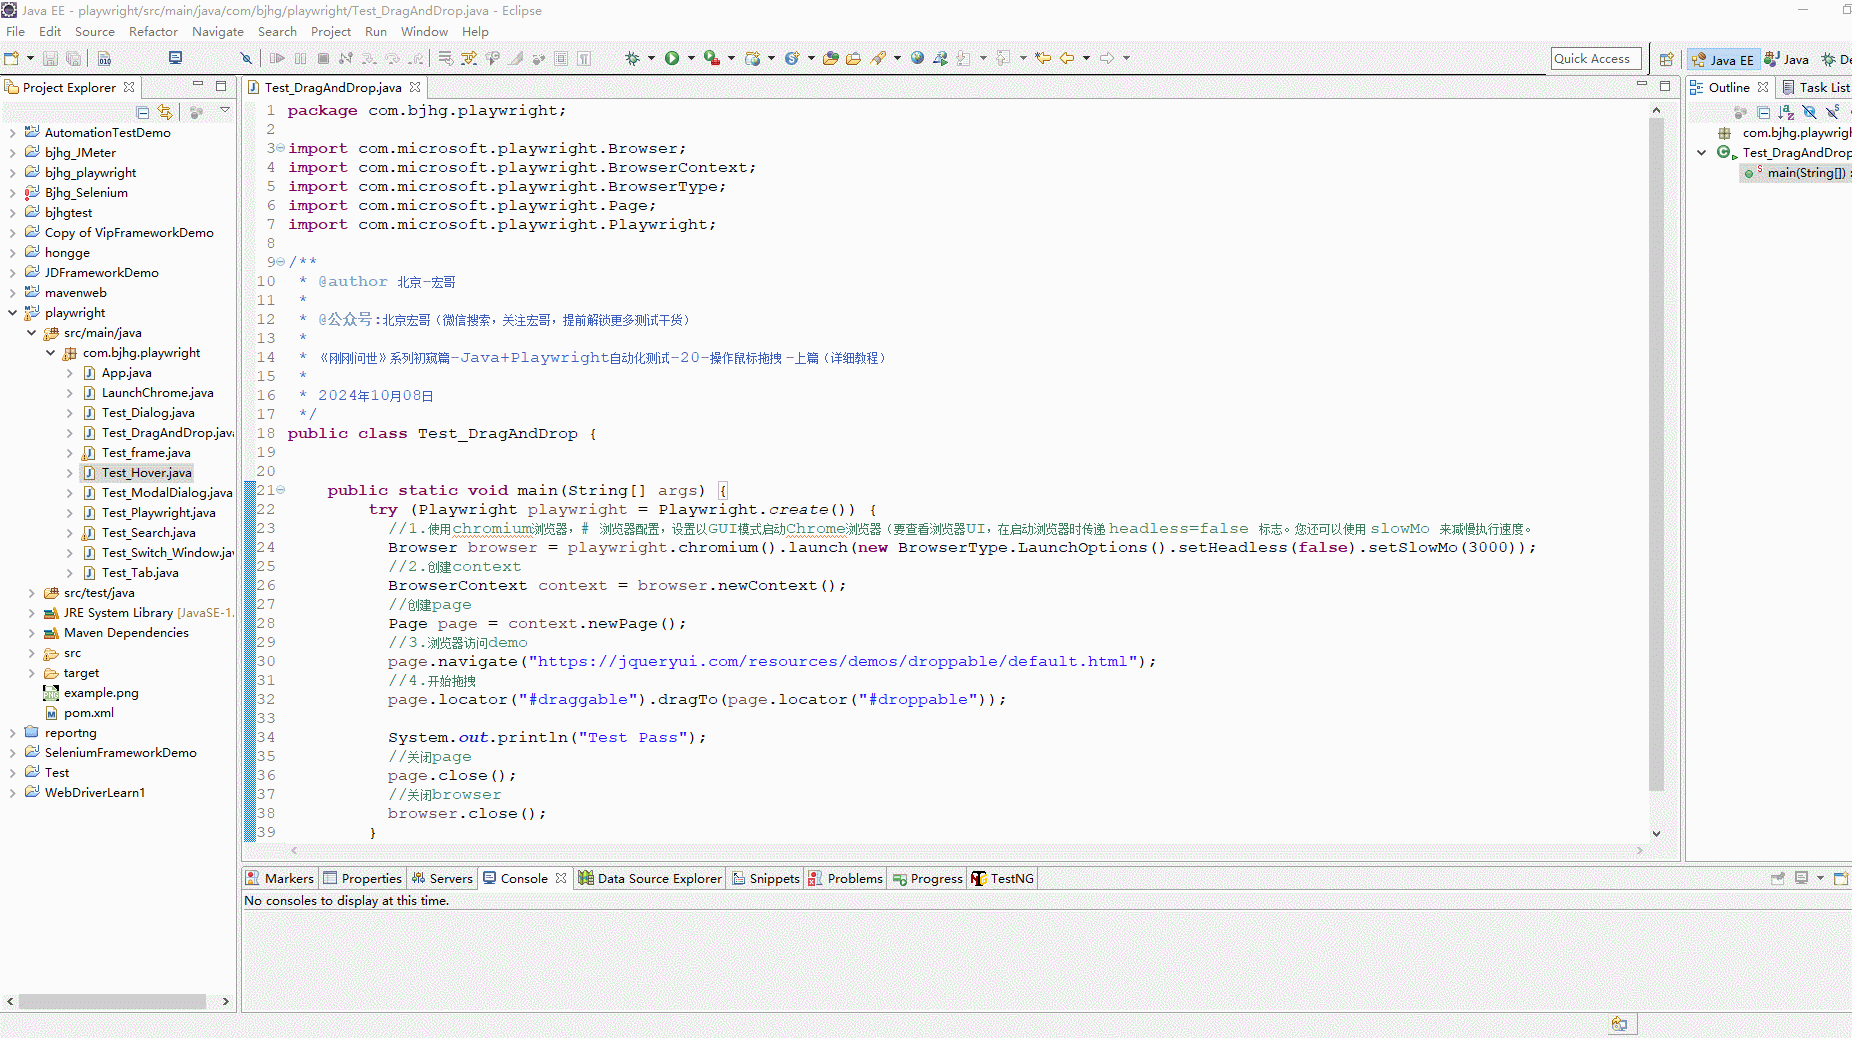Collapse the playwright project node
1852x1038 pixels.
12,313
